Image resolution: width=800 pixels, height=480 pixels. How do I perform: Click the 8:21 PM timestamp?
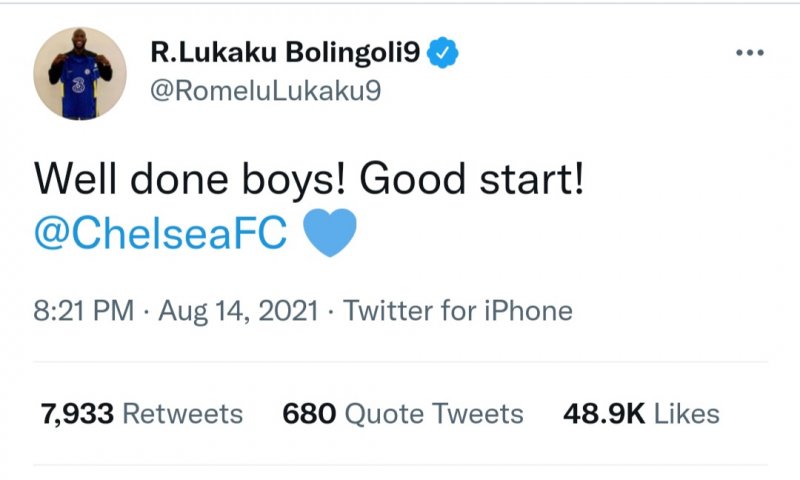tap(83, 311)
